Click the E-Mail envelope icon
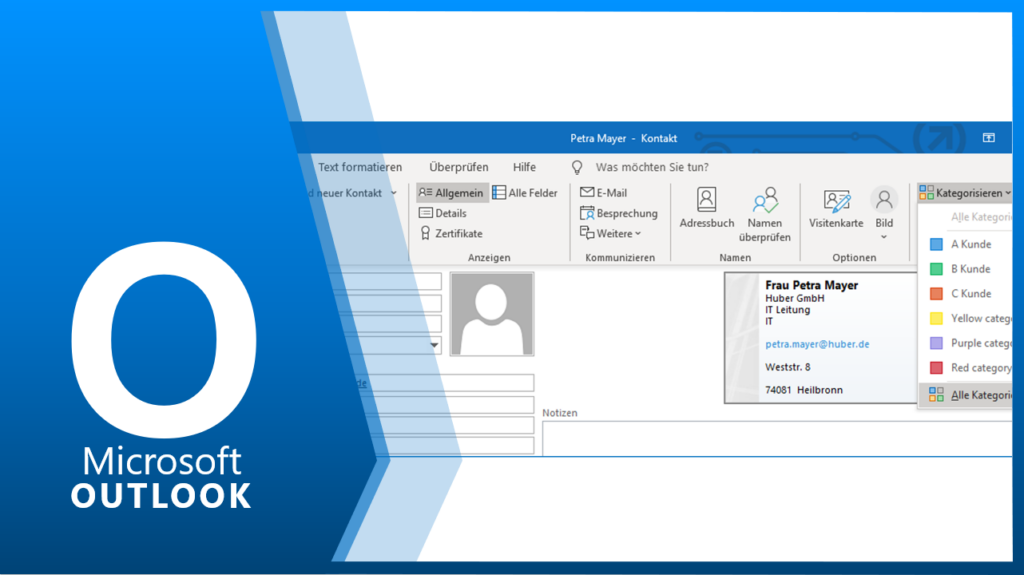The width and height of the screenshot is (1024, 575). [x=587, y=193]
